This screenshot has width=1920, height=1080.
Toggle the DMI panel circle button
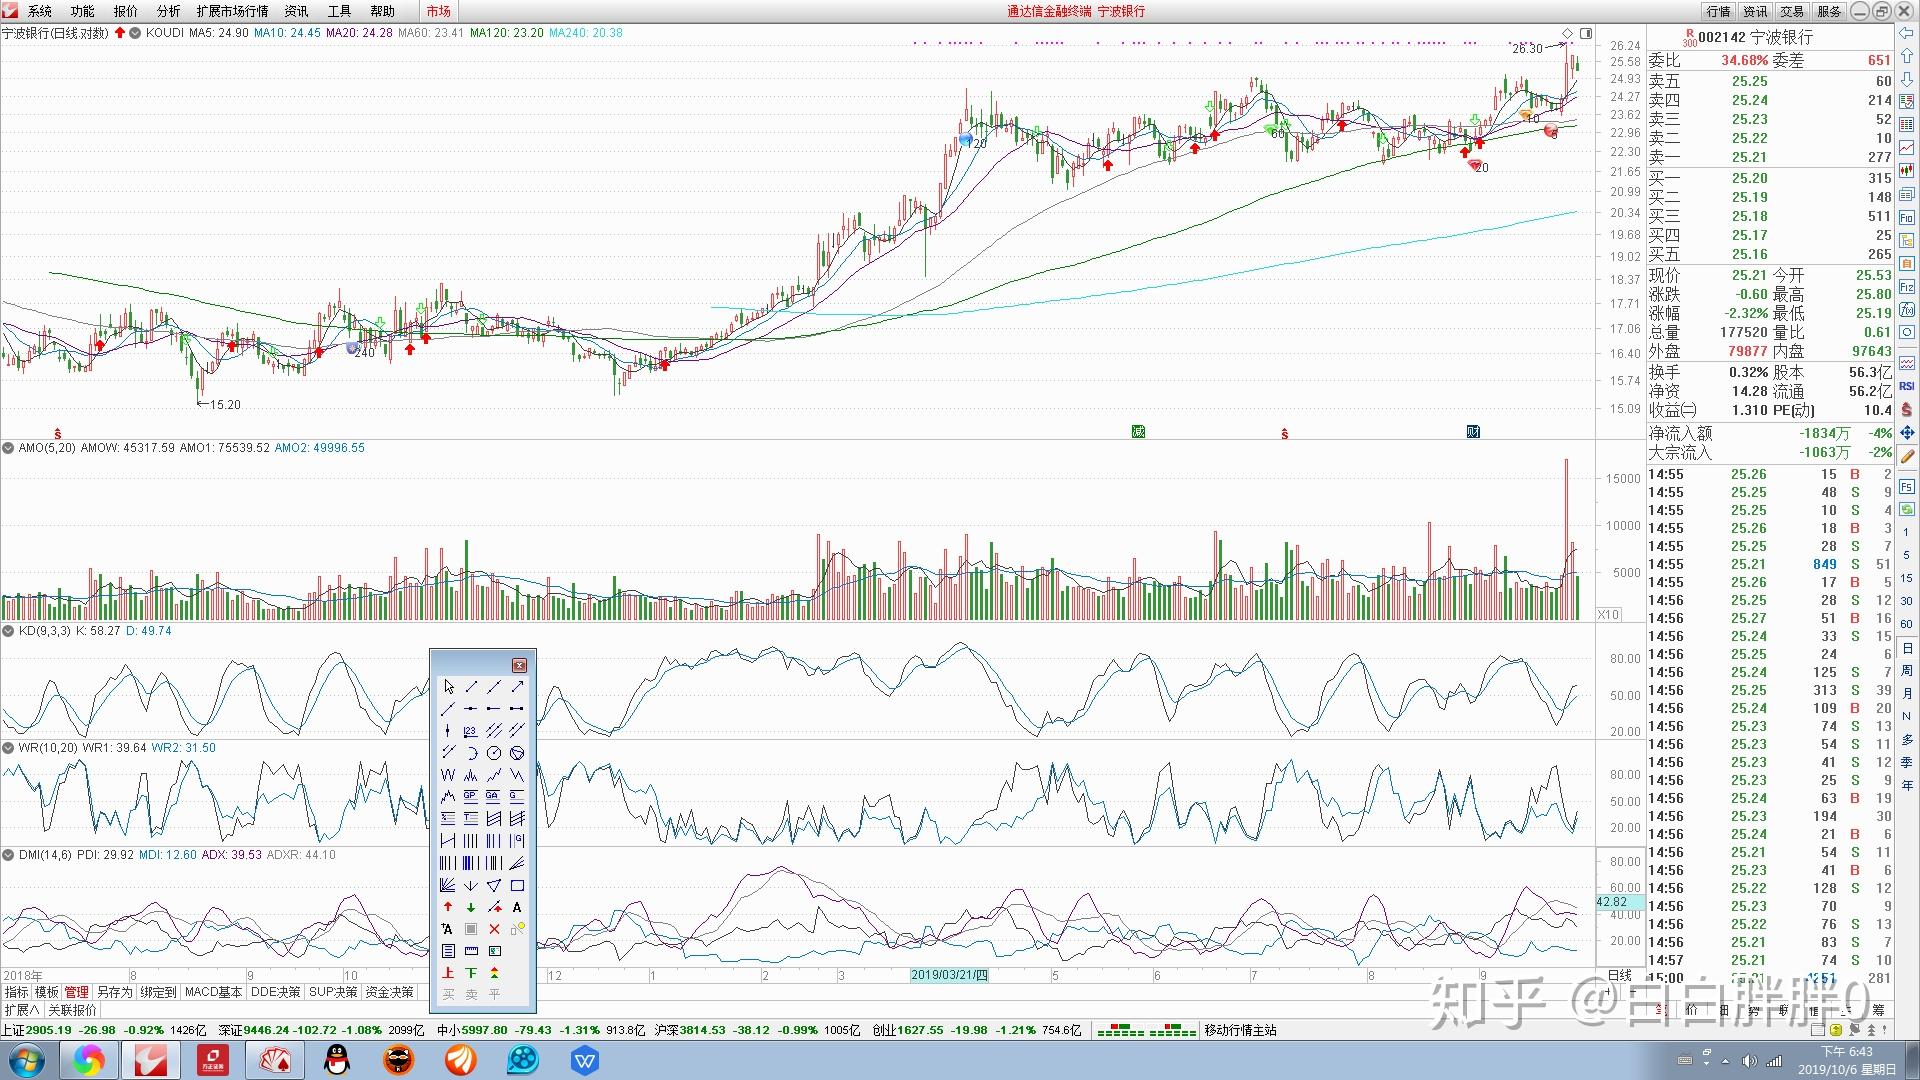pyautogui.click(x=8, y=855)
